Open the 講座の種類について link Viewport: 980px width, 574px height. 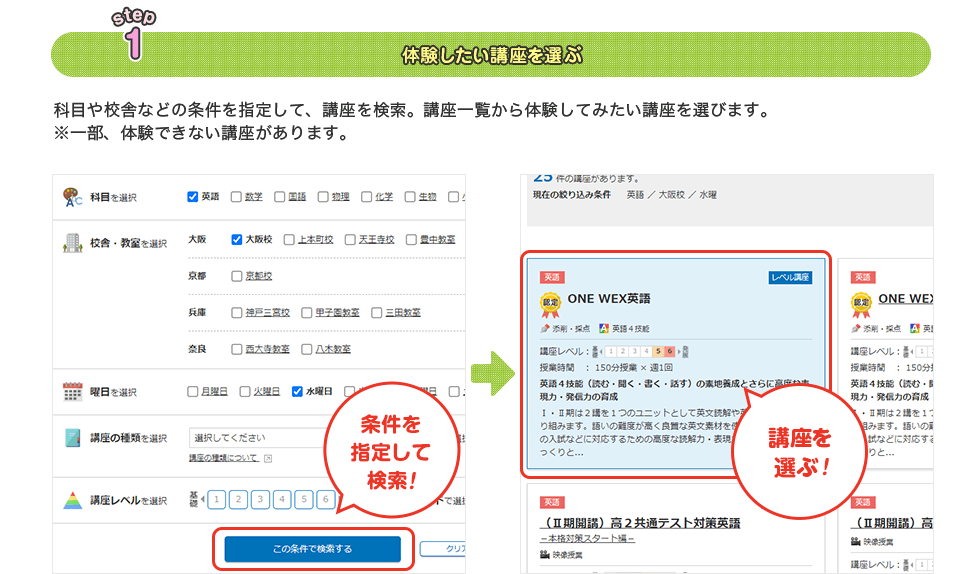(224, 458)
